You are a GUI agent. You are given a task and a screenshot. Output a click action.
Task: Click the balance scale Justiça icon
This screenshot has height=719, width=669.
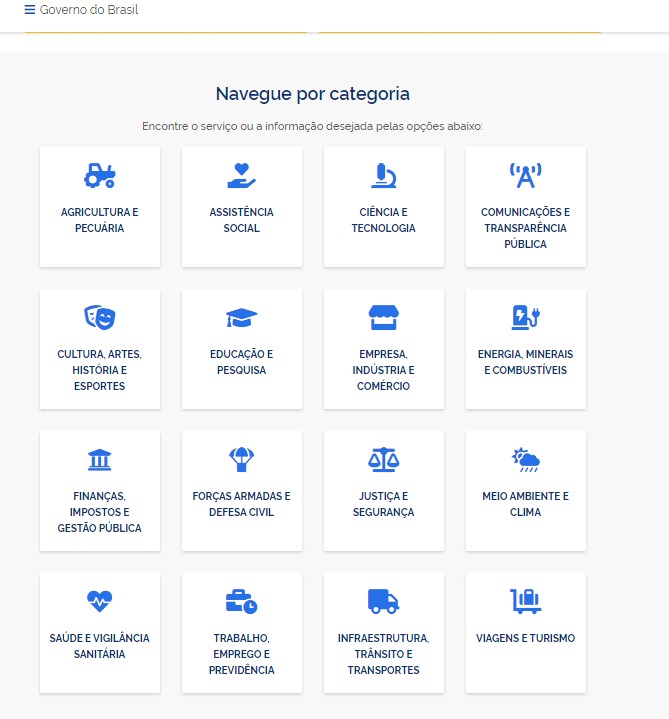(384, 460)
